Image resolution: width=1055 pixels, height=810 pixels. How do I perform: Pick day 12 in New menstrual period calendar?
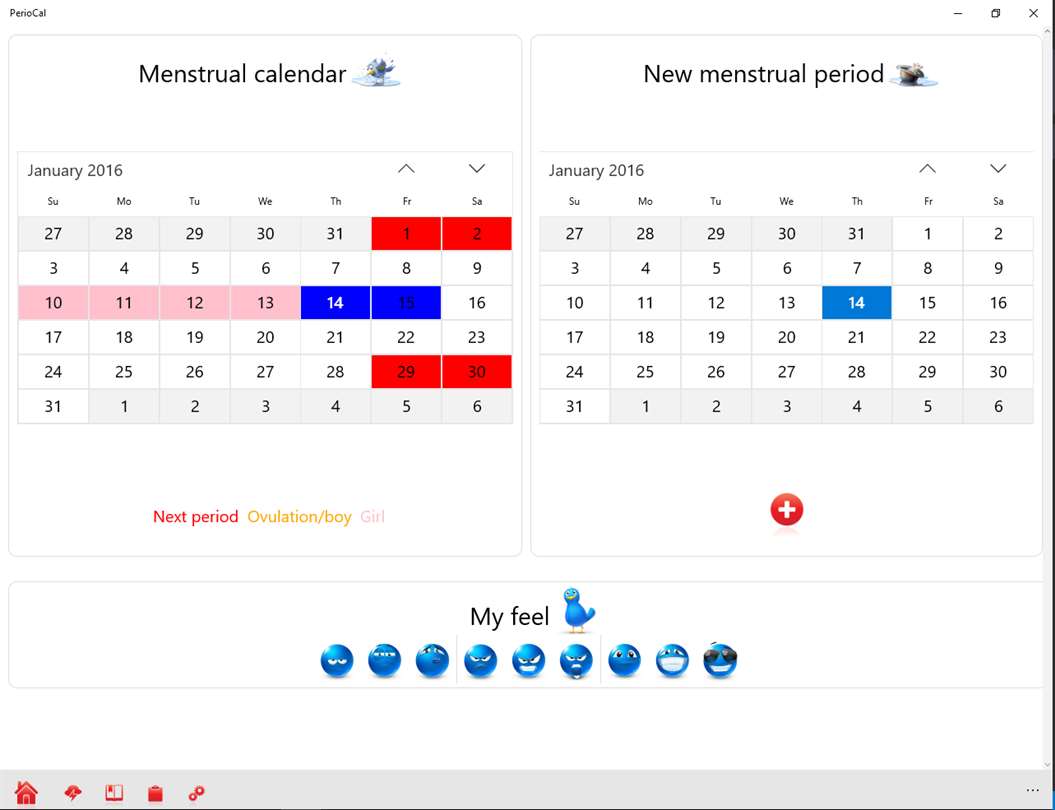pyautogui.click(x=716, y=303)
